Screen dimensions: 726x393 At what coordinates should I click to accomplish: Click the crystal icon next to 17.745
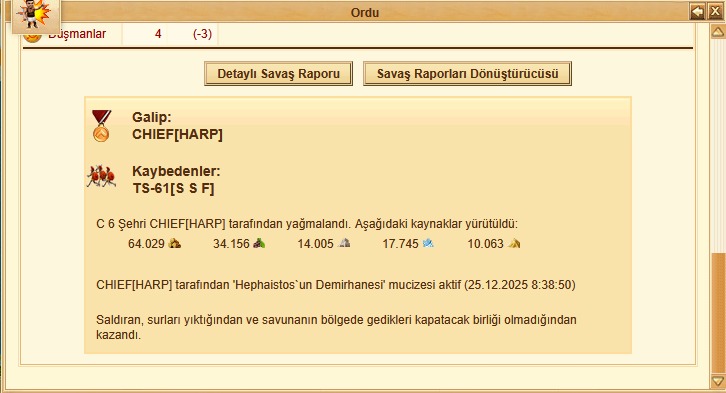428,243
